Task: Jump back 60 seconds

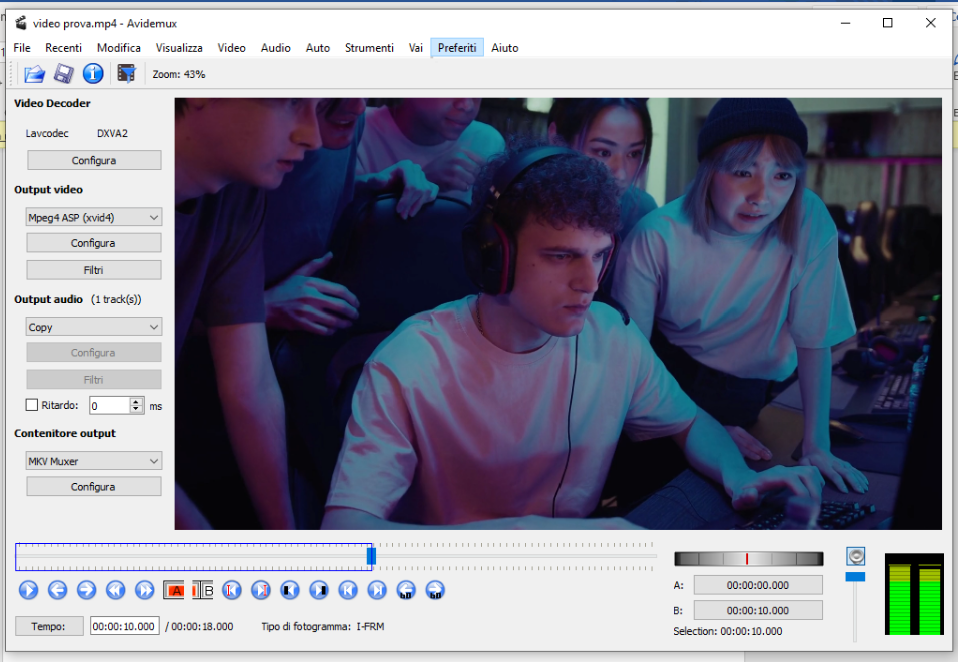Action: pyautogui.click(x=406, y=590)
